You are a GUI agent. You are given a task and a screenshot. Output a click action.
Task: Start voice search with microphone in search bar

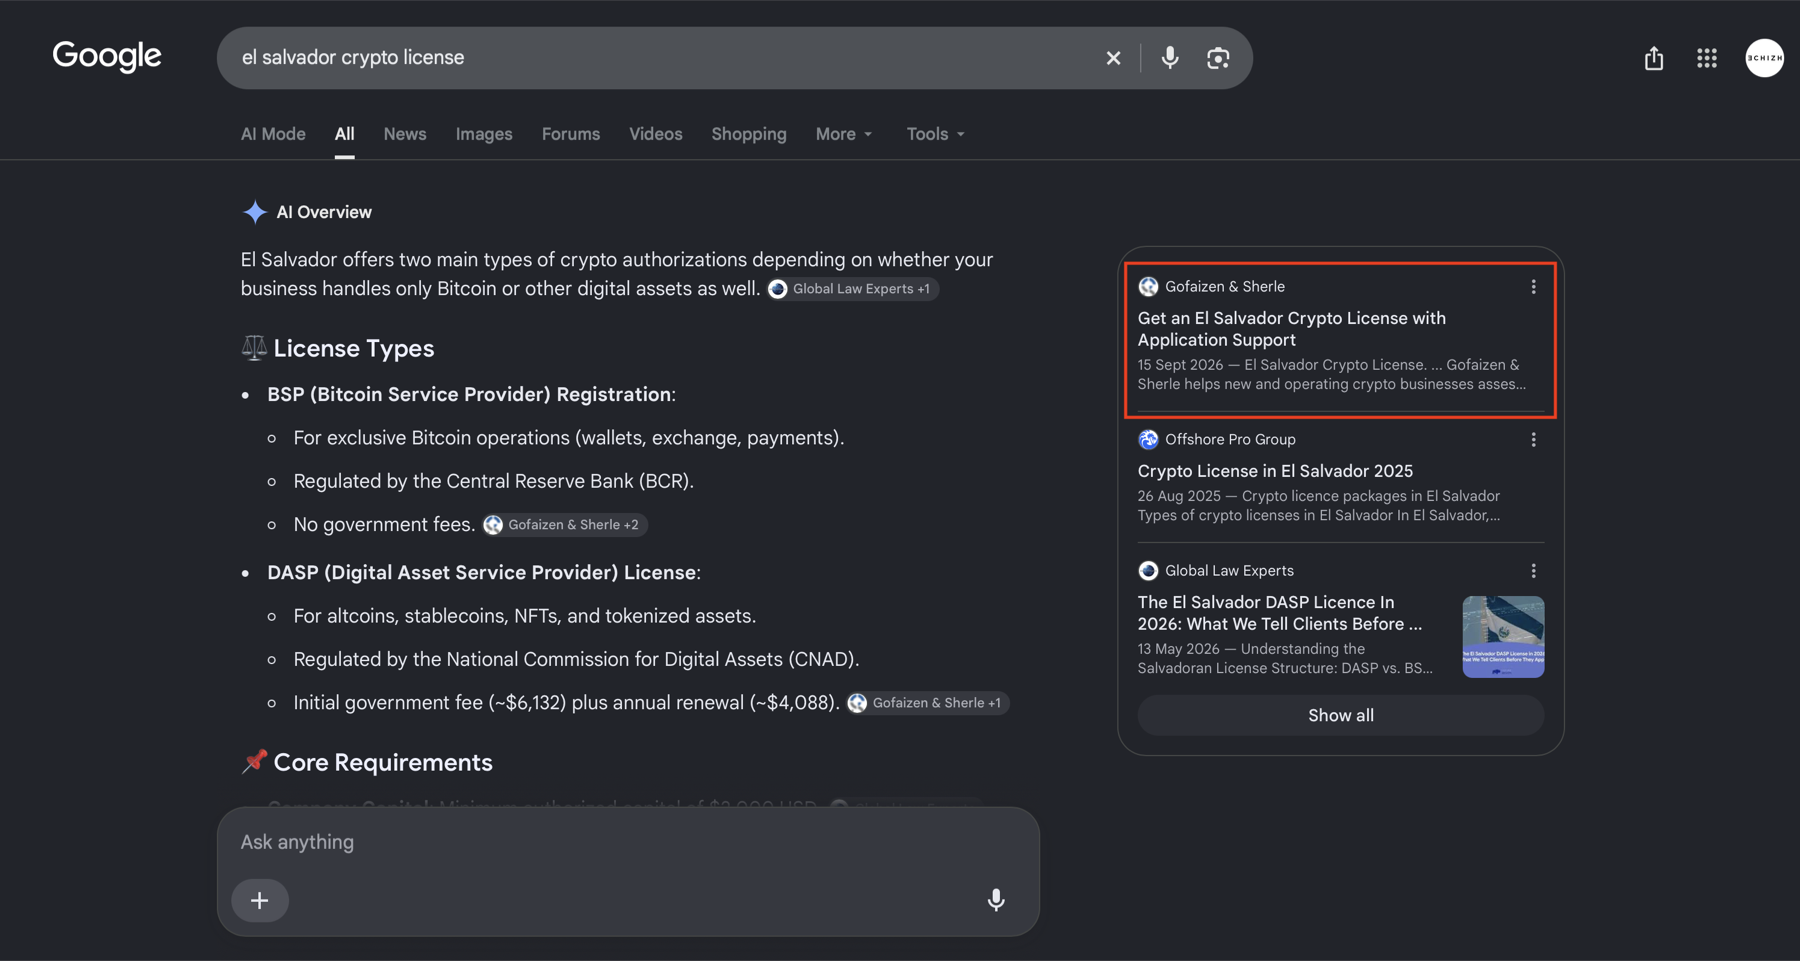click(x=1169, y=57)
